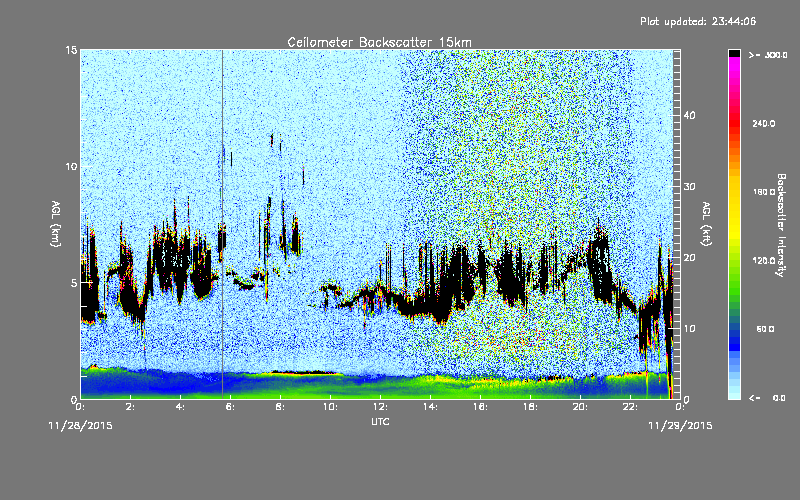Pick the magenta band of the colorbar
The image size is (800, 500).
coord(734,62)
